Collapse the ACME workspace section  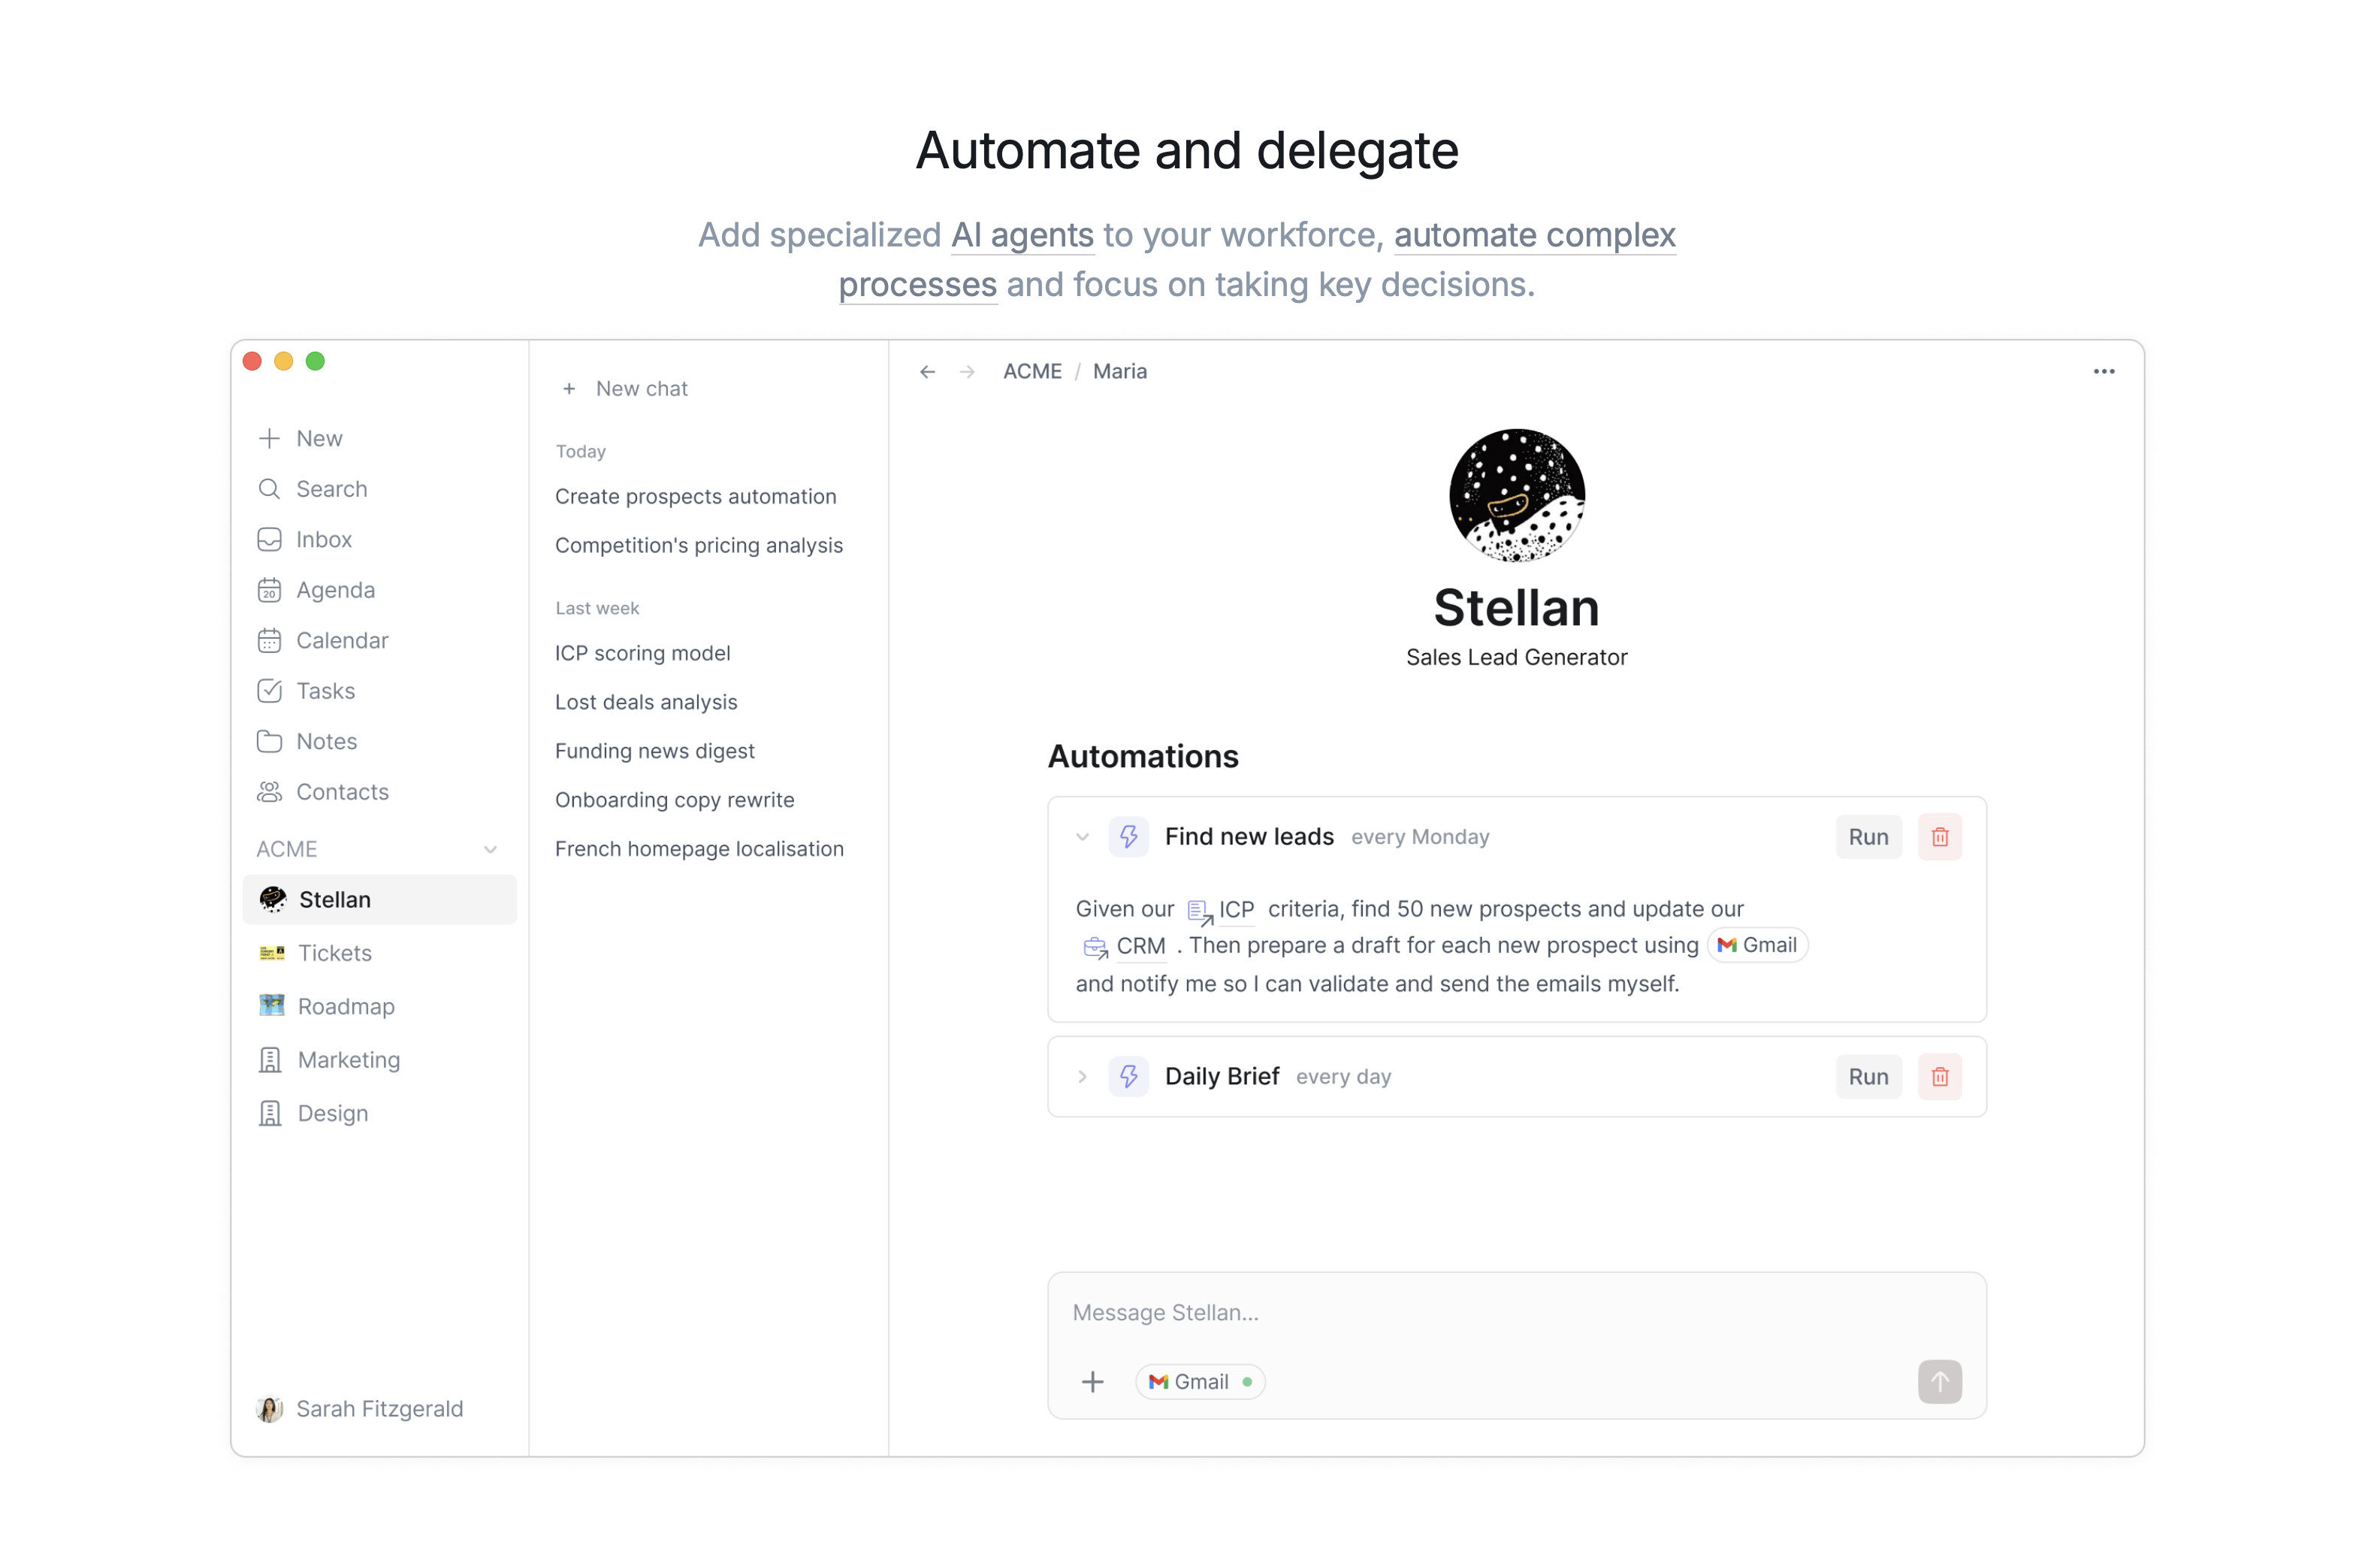click(490, 849)
